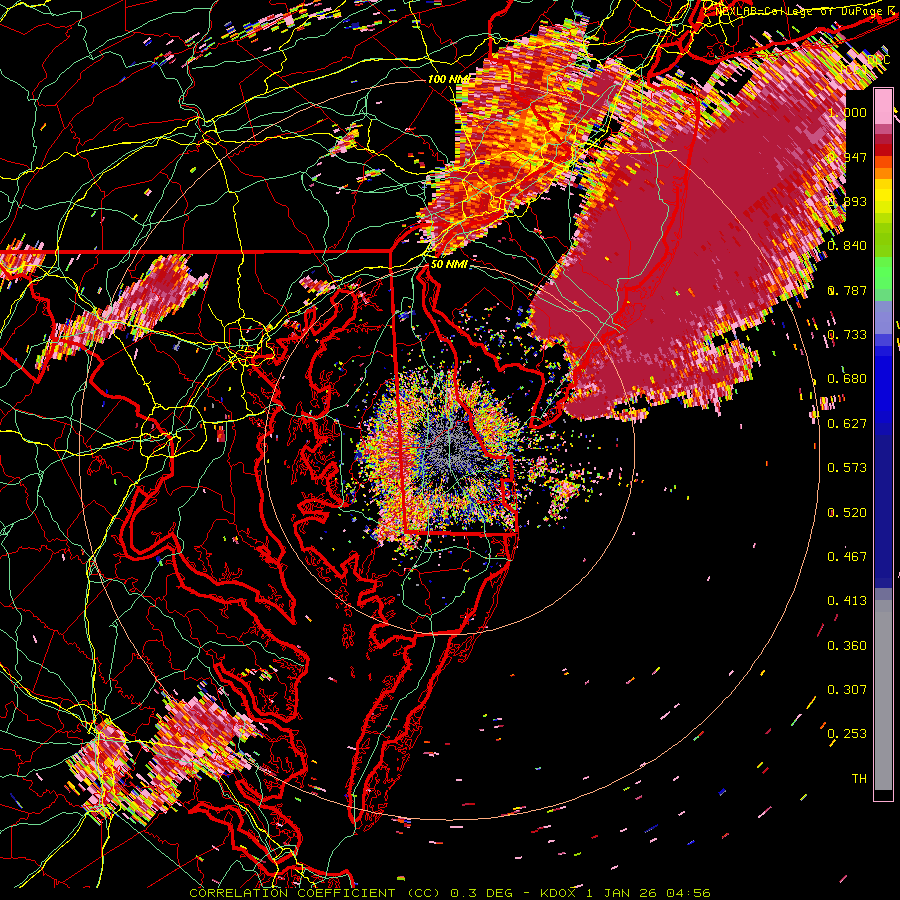Click the KDOX radar site identifier
This screenshot has height=900, width=900.
point(559,893)
